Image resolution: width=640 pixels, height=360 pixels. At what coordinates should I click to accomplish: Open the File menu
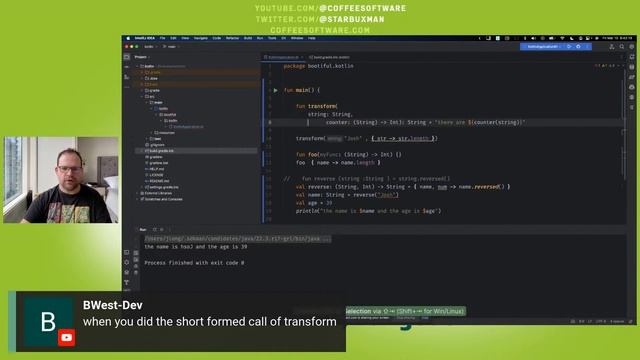tap(162, 38)
